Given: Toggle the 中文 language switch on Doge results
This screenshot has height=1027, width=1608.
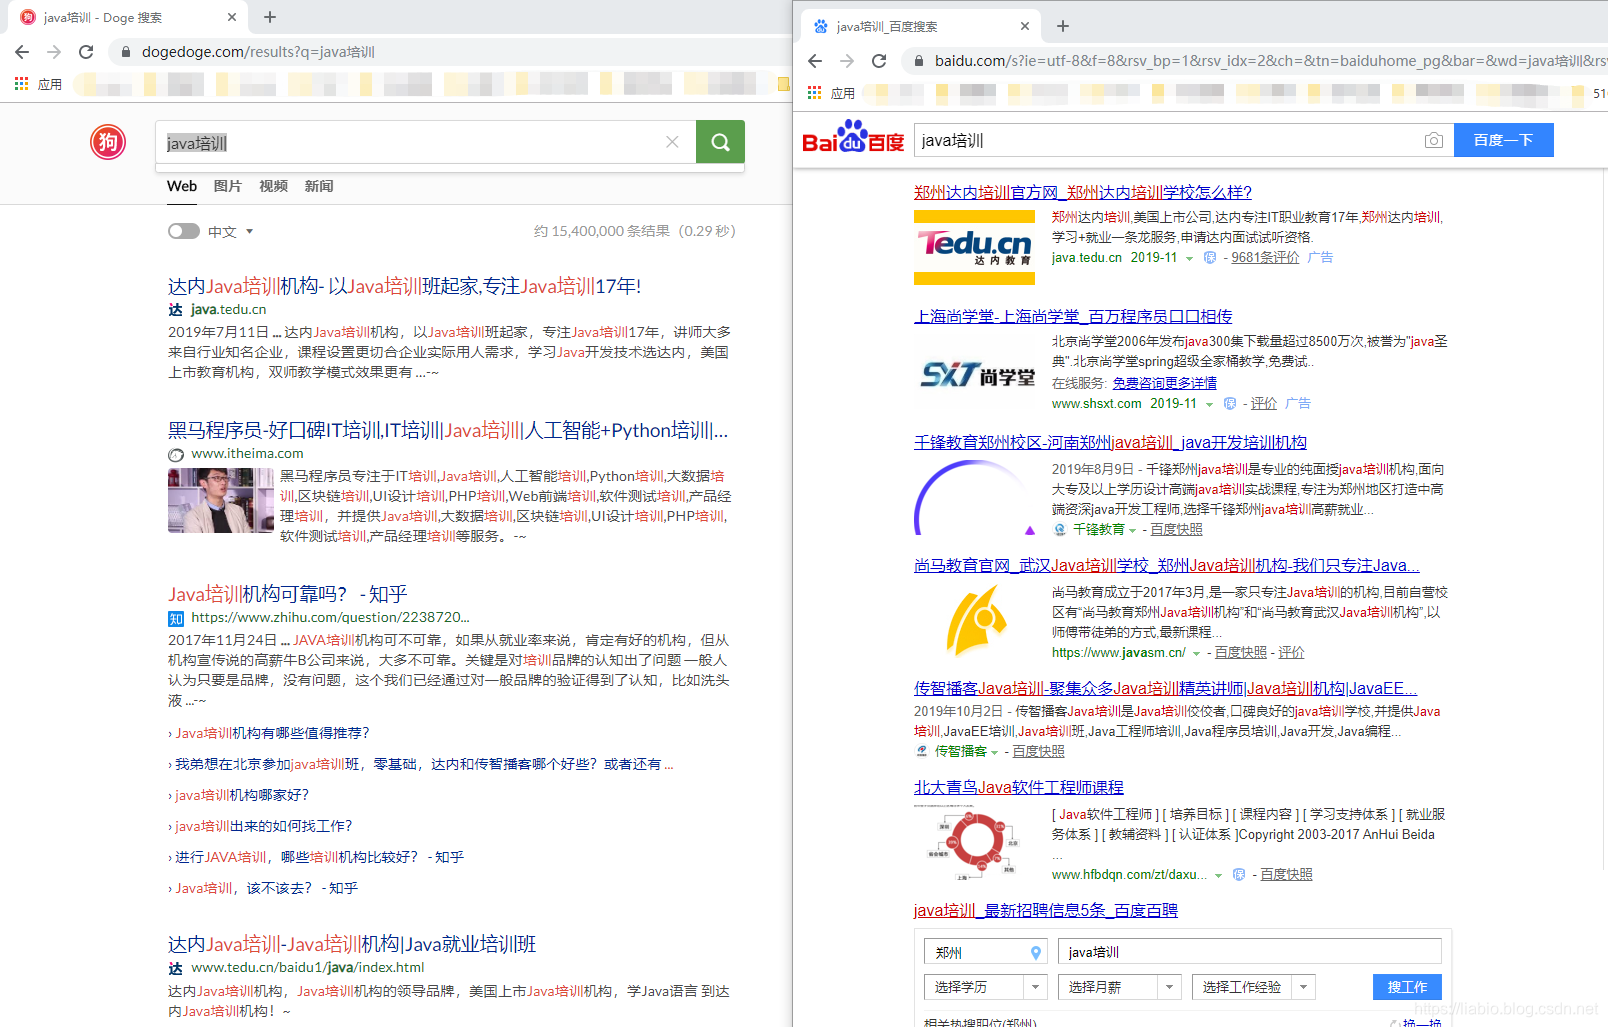Looking at the screenshot, I should pyautogui.click(x=183, y=230).
